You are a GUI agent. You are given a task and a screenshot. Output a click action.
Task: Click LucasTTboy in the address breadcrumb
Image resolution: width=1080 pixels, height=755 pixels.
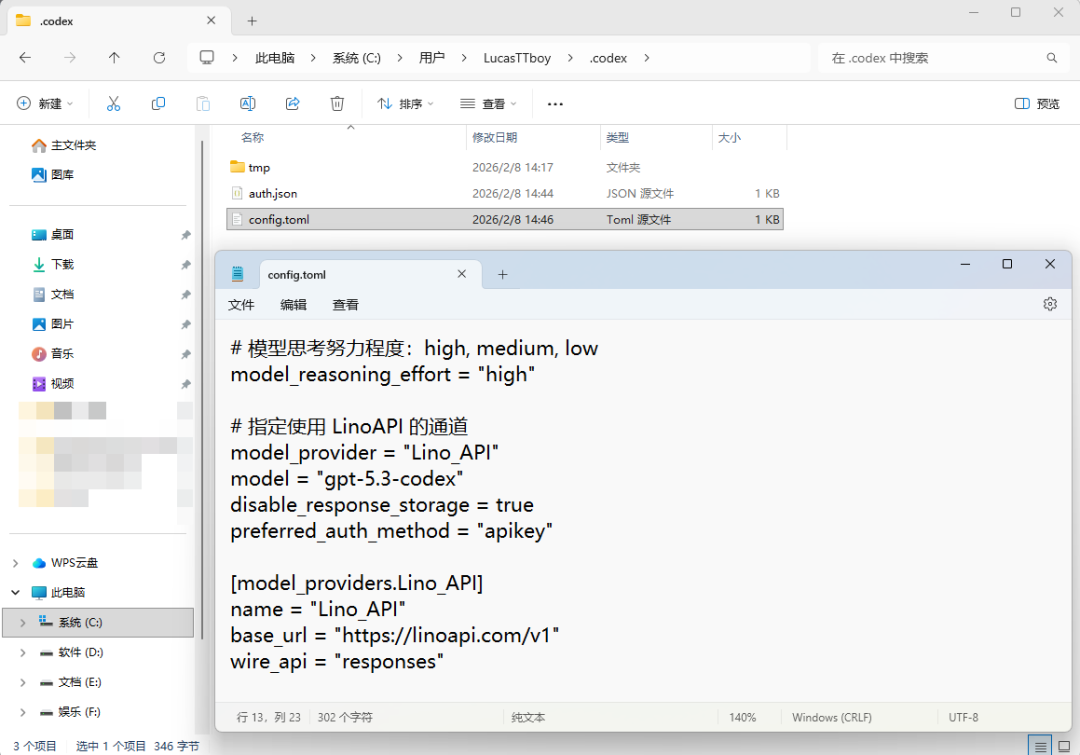pyautogui.click(x=517, y=58)
